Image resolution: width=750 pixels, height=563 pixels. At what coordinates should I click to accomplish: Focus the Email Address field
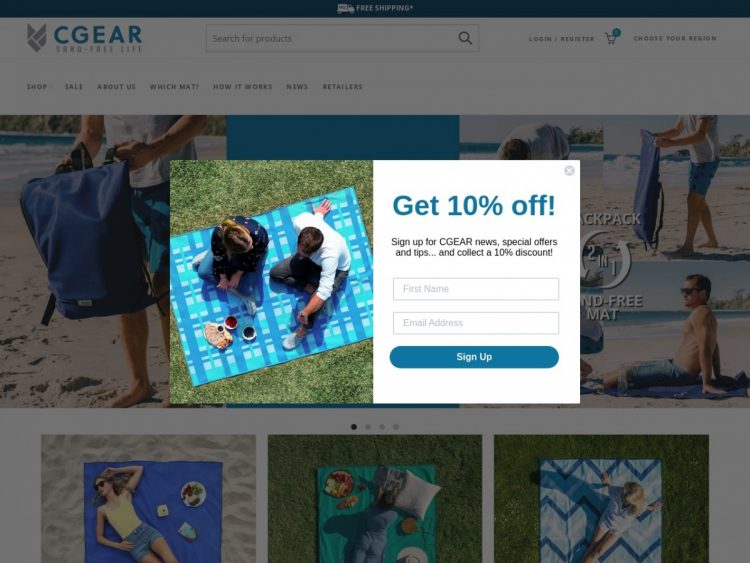476,323
